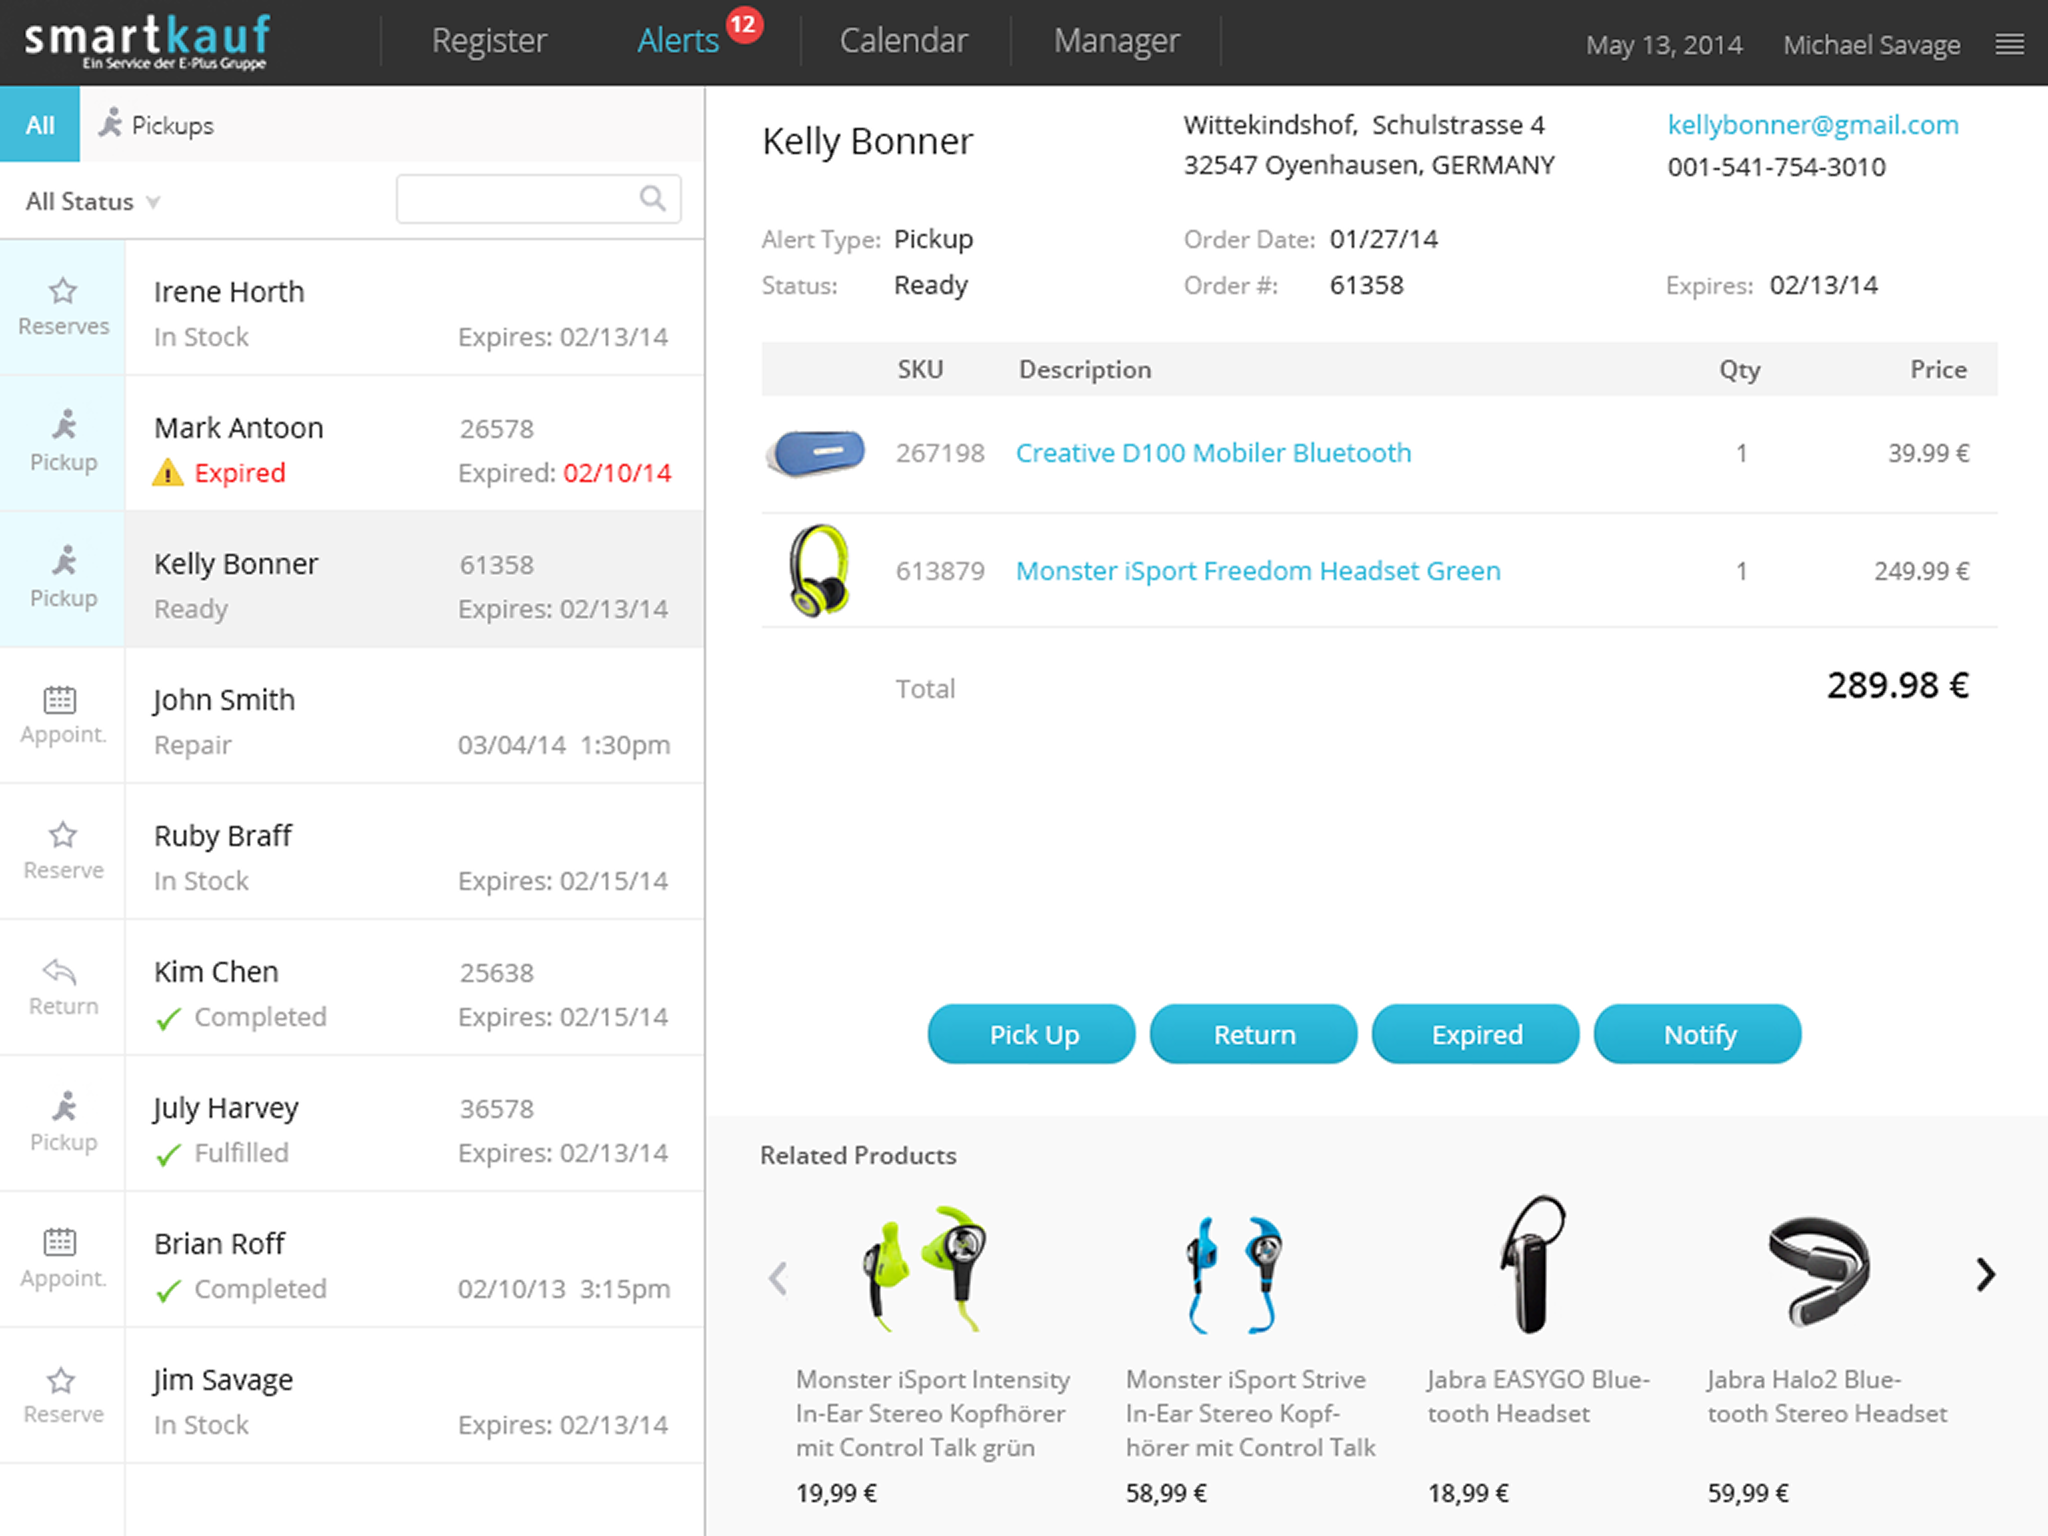Go to the Calendar section
This screenshot has width=2048, height=1536.
coord(903,41)
